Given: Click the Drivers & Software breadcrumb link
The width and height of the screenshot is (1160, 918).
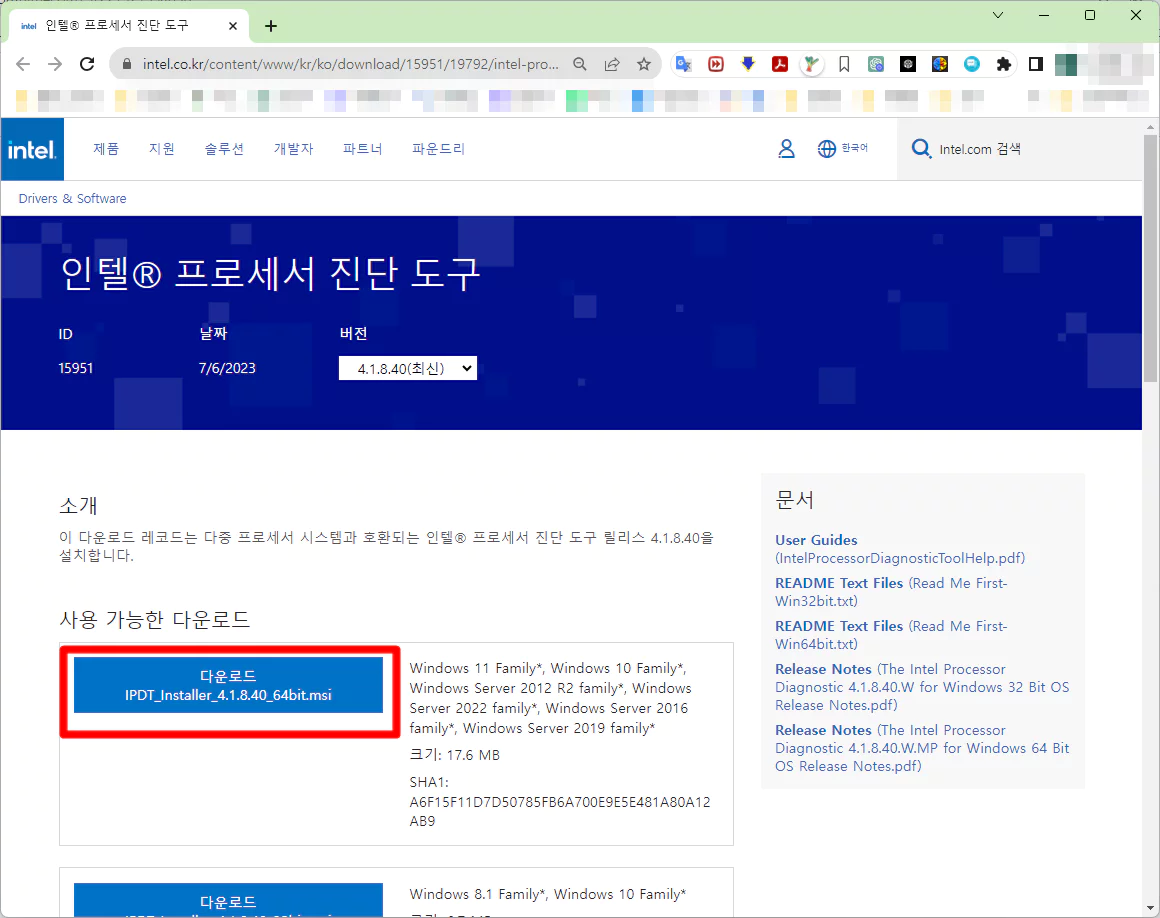Looking at the screenshot, I should pyautogui.click(x=72, y=198).
